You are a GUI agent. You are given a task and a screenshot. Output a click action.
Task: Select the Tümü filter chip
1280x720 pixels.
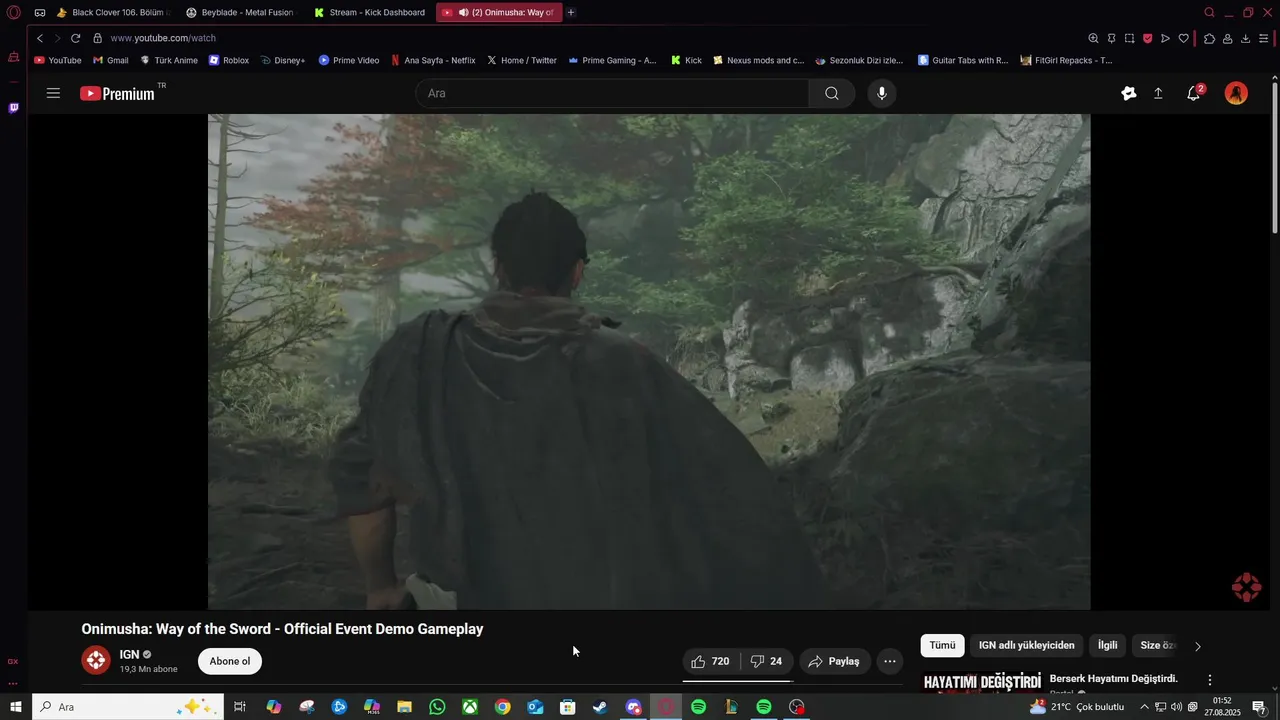942,645
